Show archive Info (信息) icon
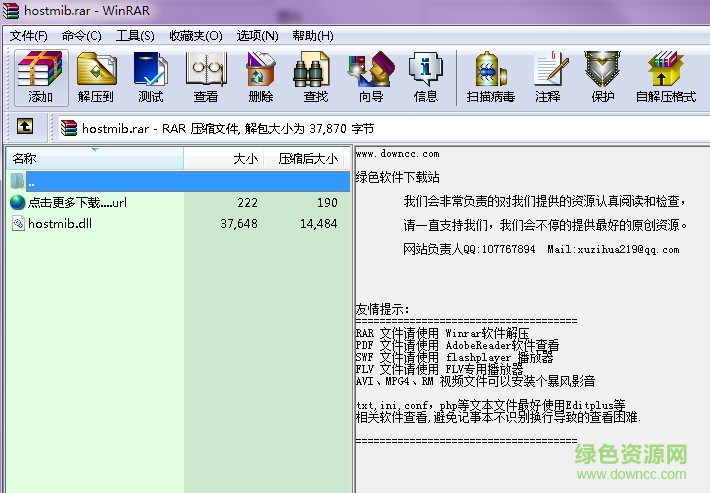710x493 pixels. click(426, 77)
